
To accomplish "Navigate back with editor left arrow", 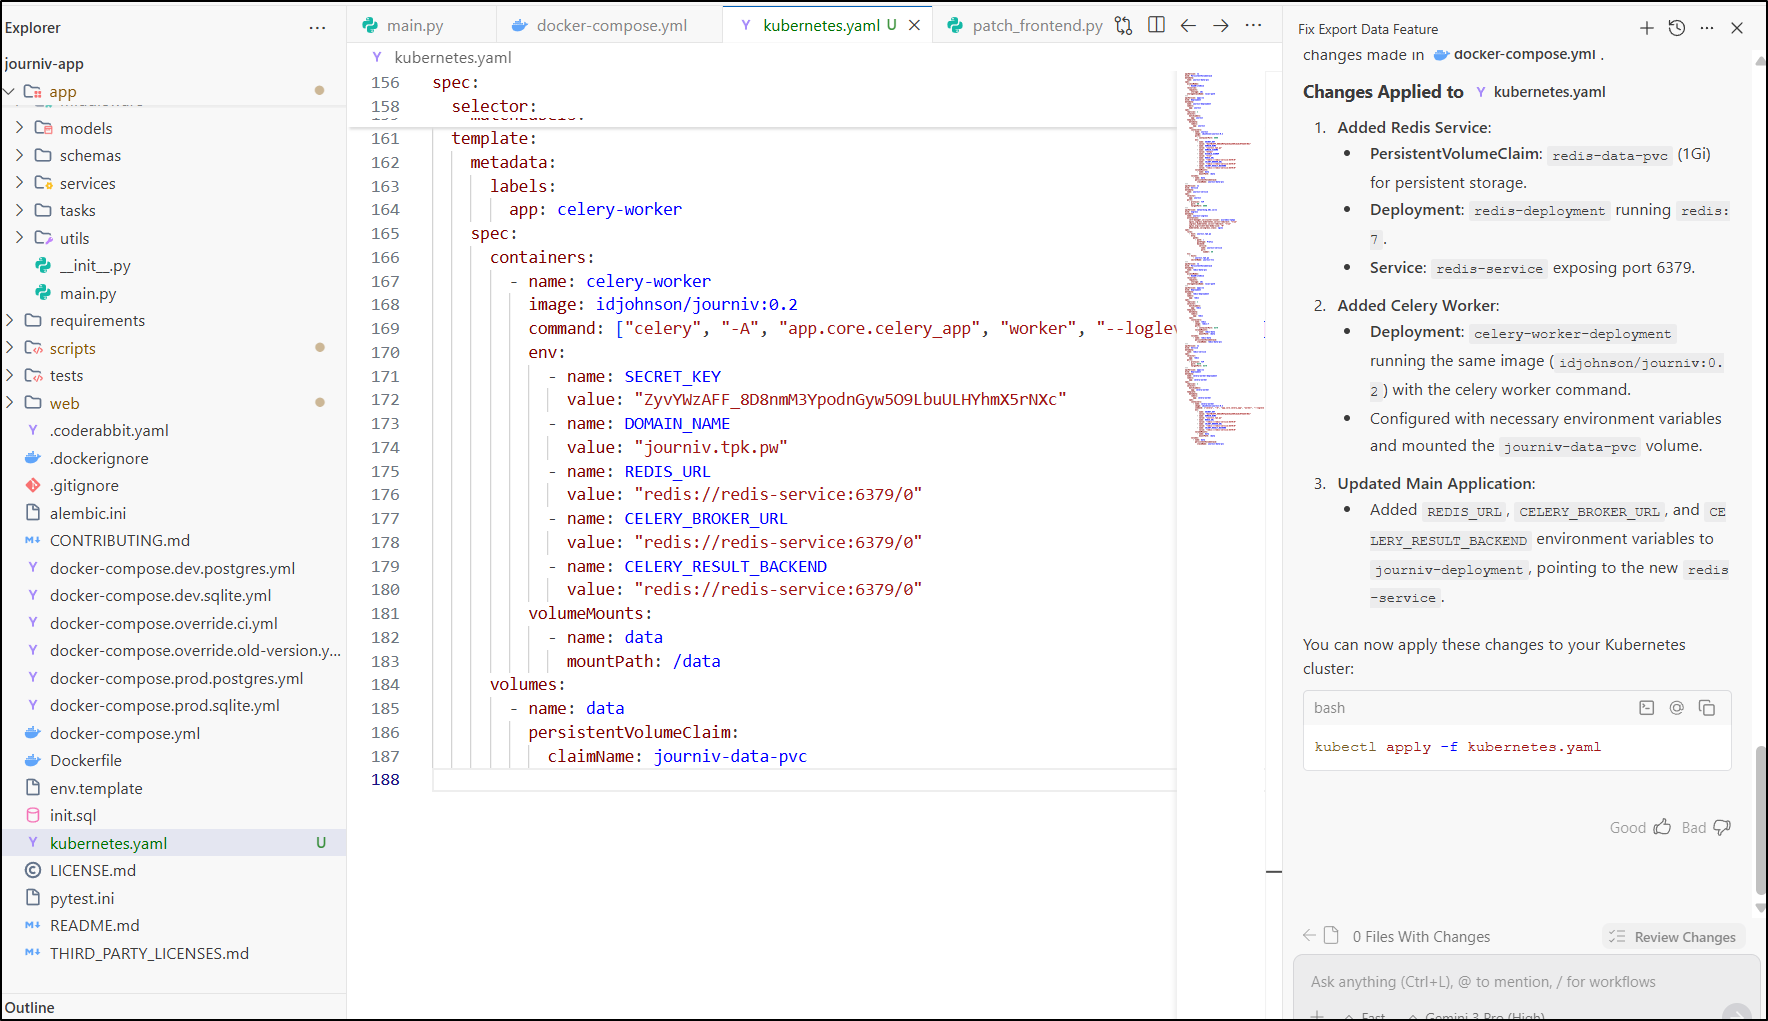I will 1188,26.
